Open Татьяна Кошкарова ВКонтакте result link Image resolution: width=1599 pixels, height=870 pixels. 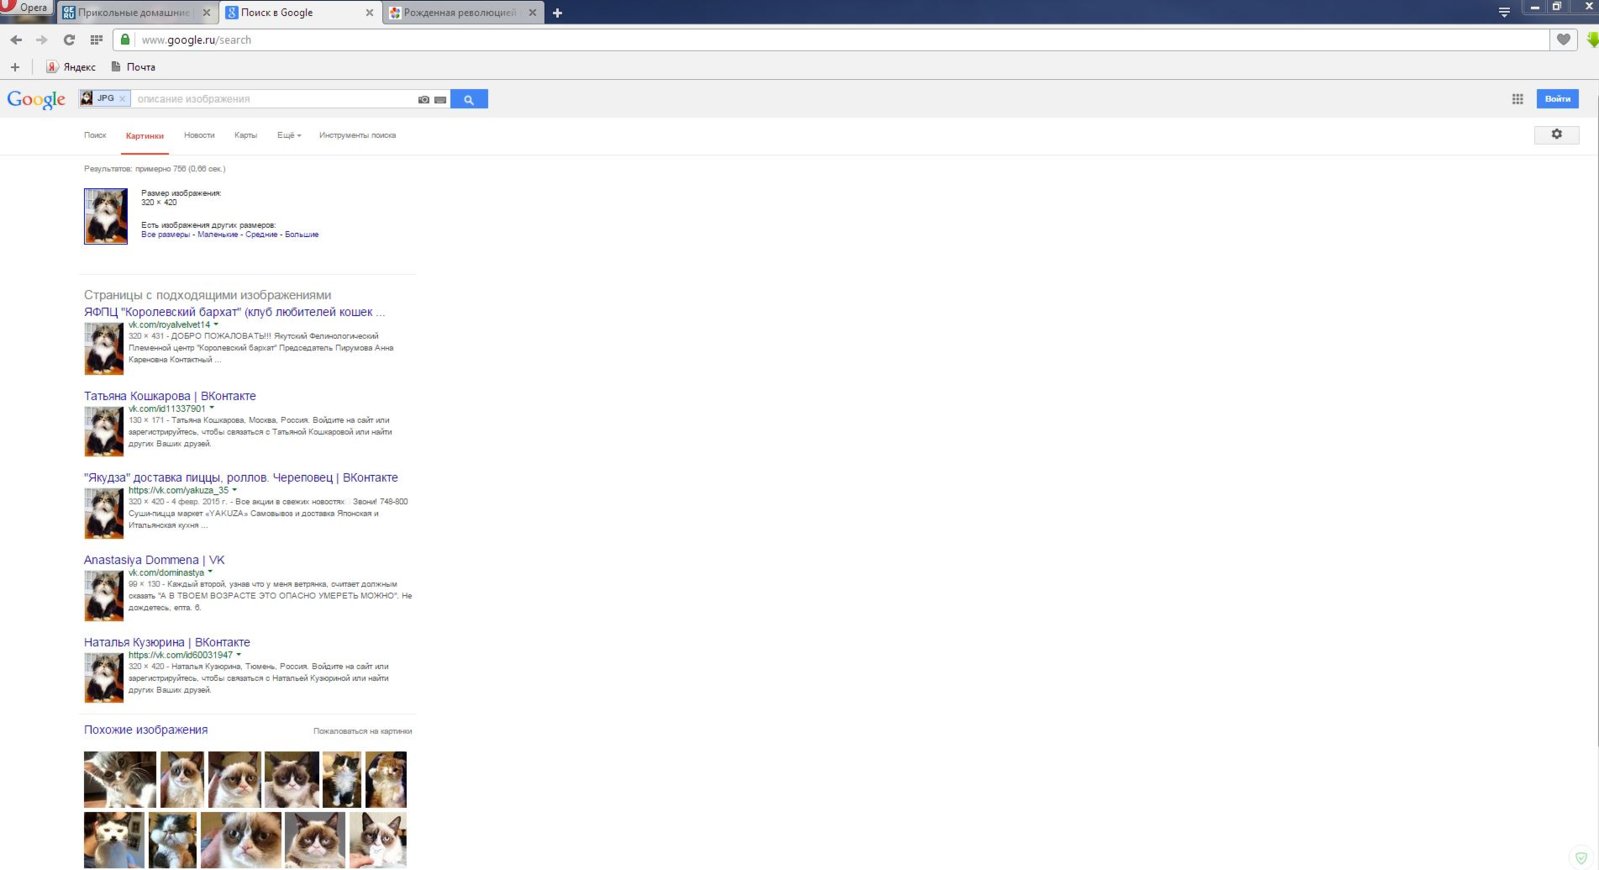(170, 396)
